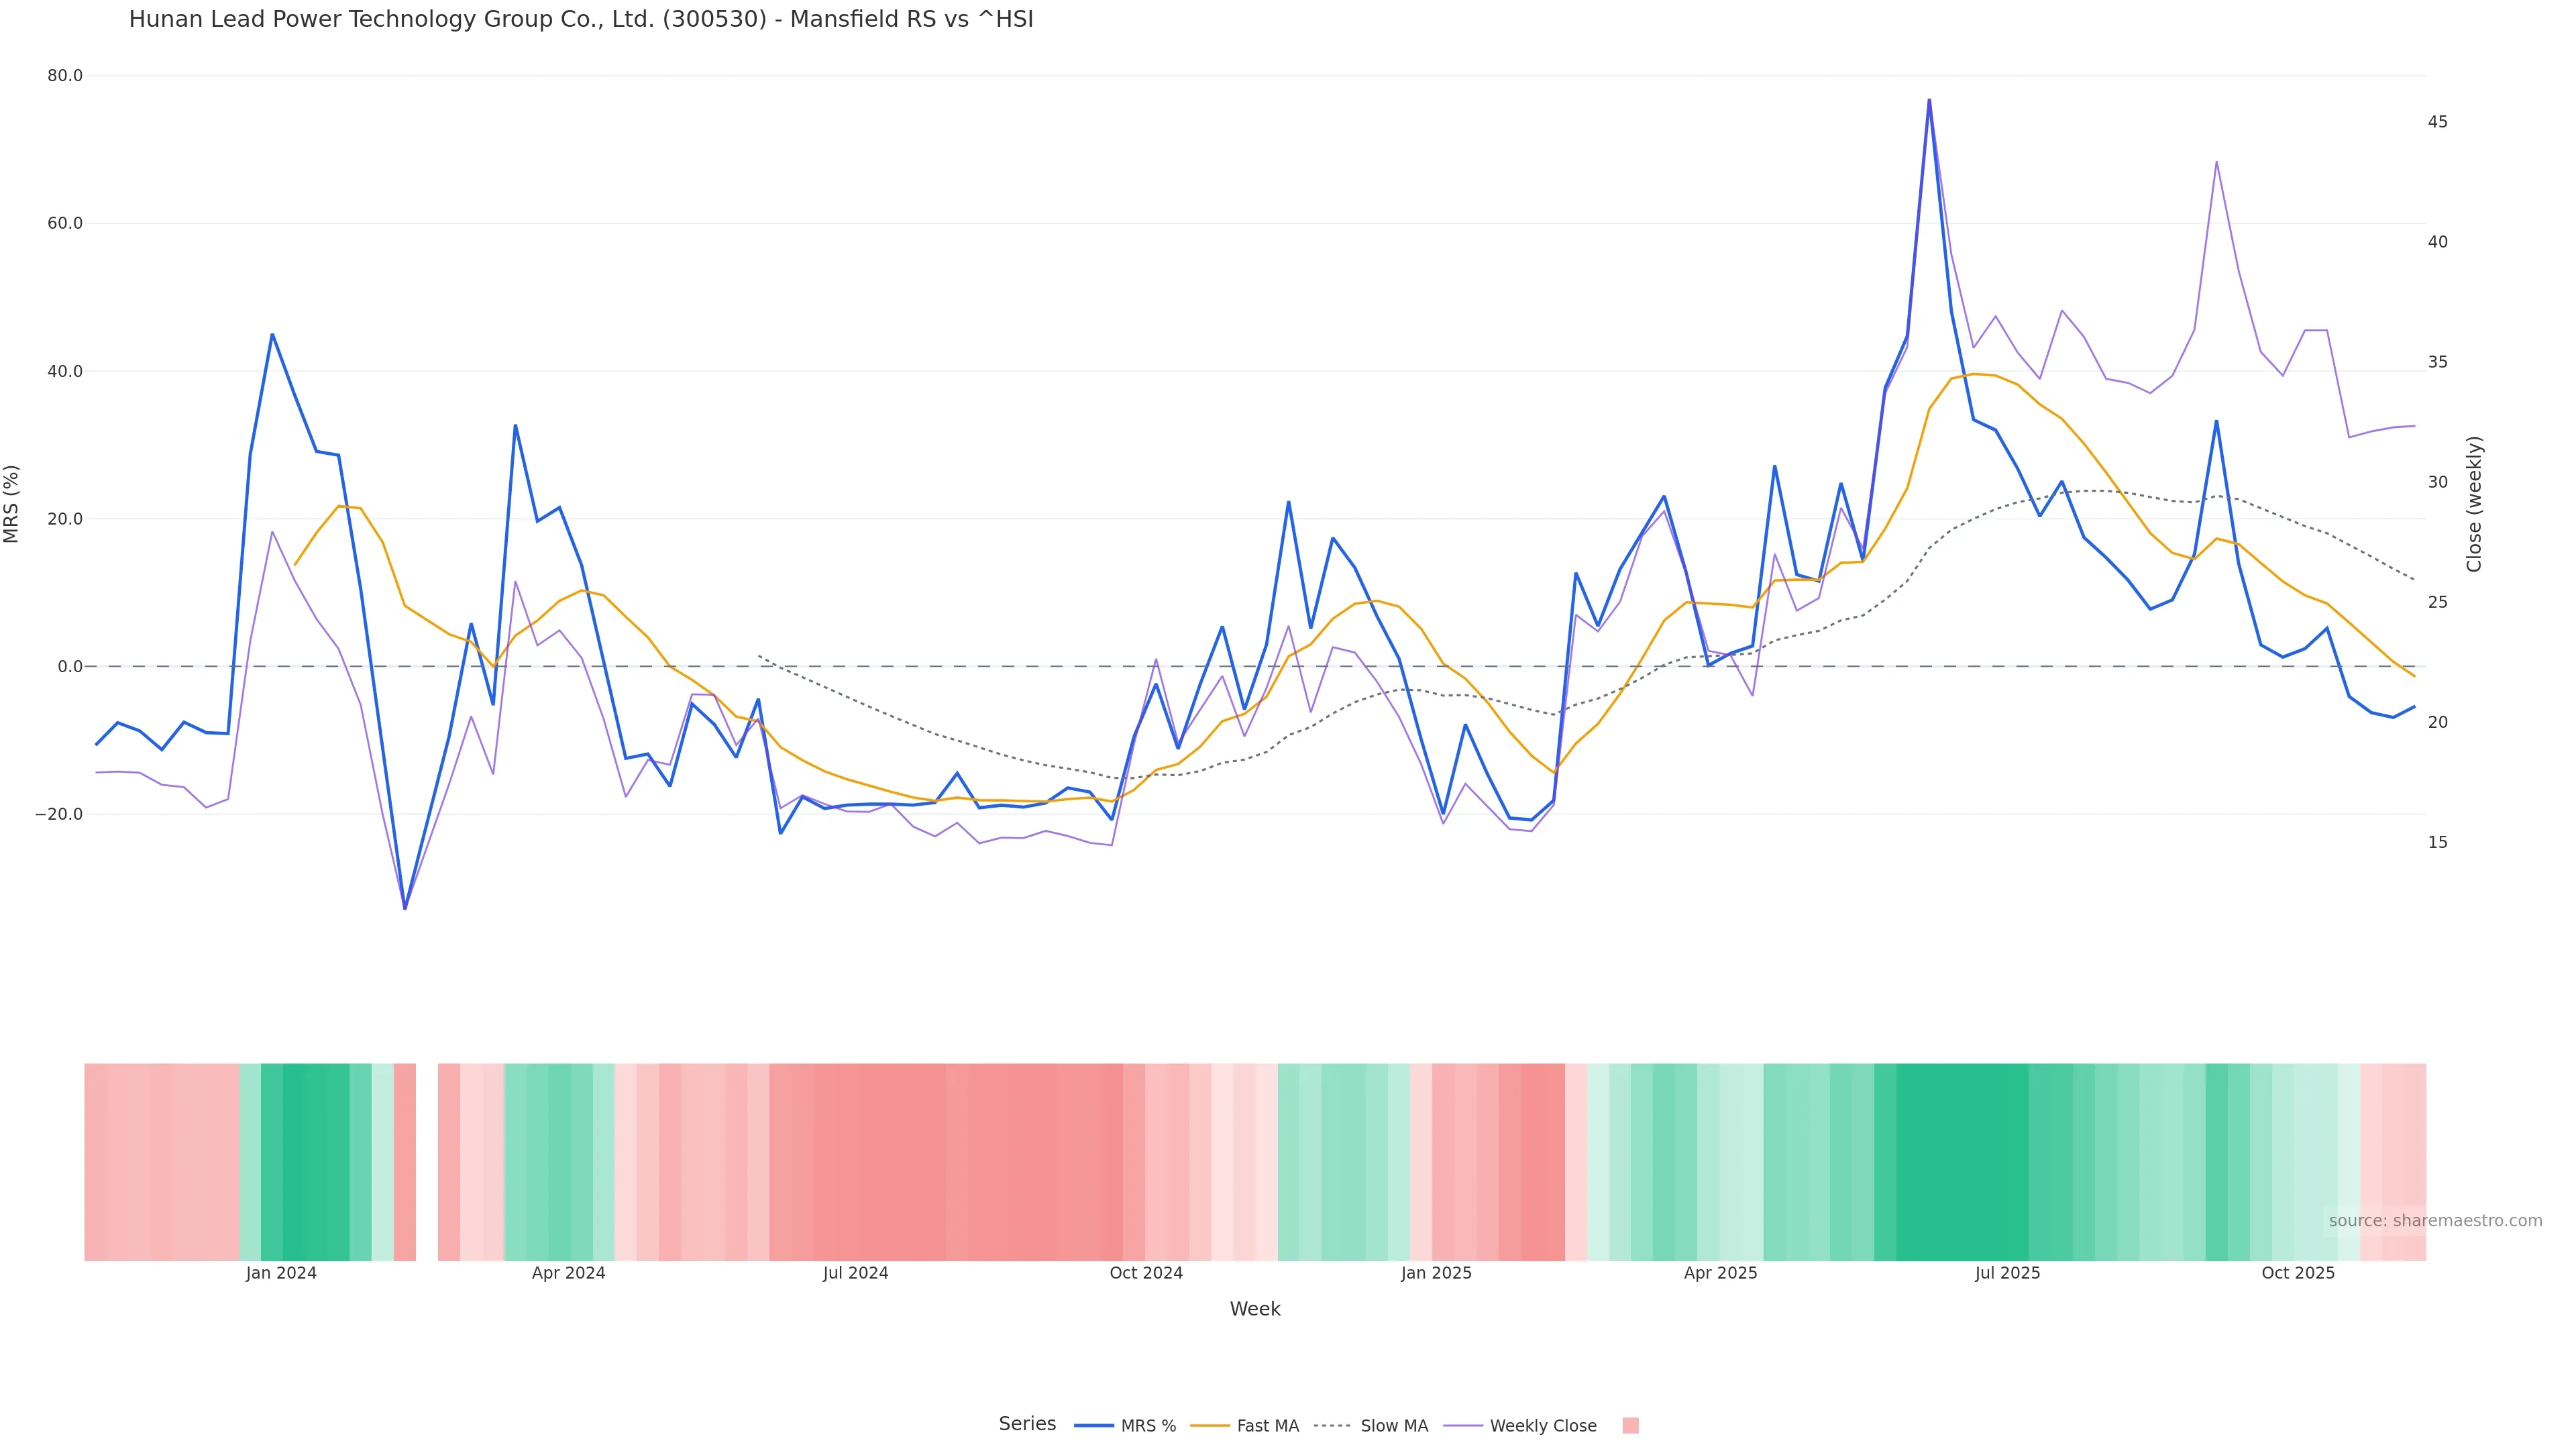Viewport: 2576px width, 1449px height.
Task: Click the pink unlabeled legend swatch
Action: [1630, 1426]
